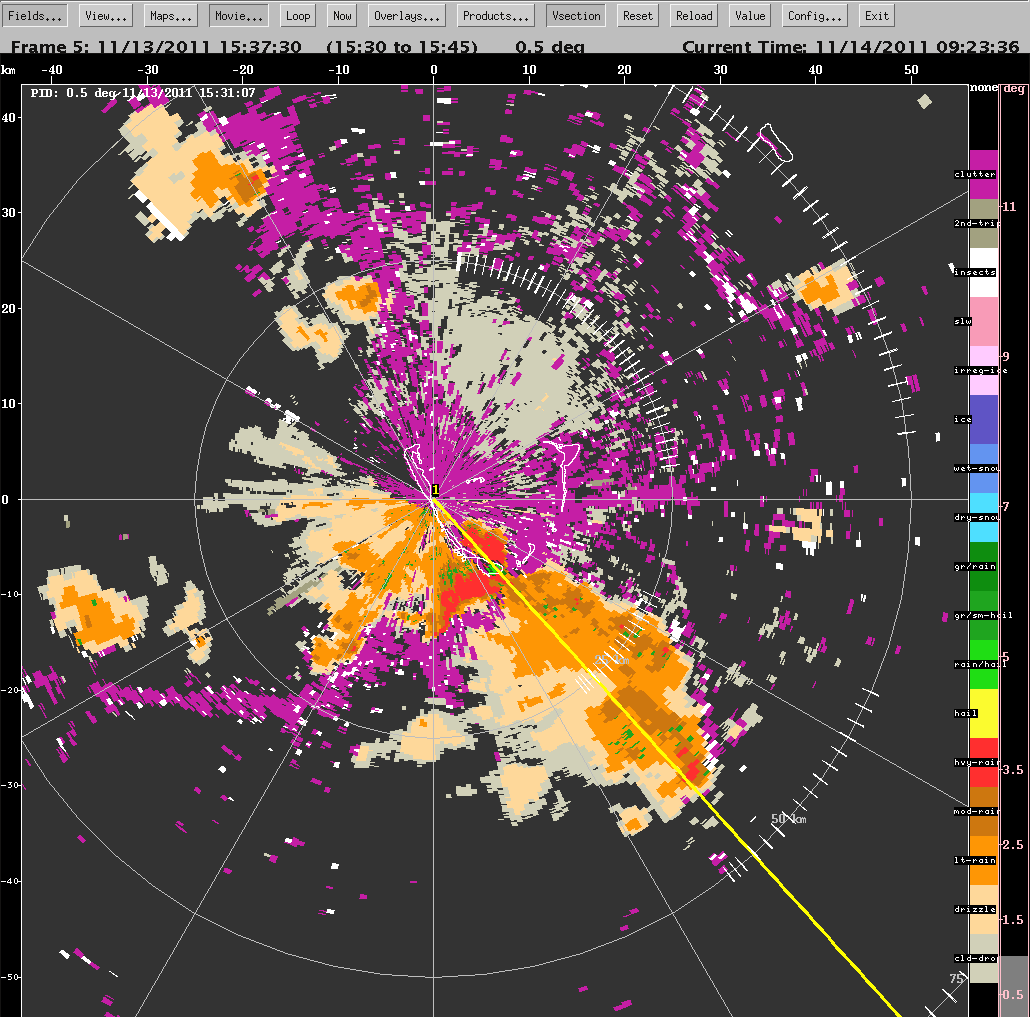1030x1017 pixels.
Task: Jump to current time with Now
Action: click(x=342, y=15)
